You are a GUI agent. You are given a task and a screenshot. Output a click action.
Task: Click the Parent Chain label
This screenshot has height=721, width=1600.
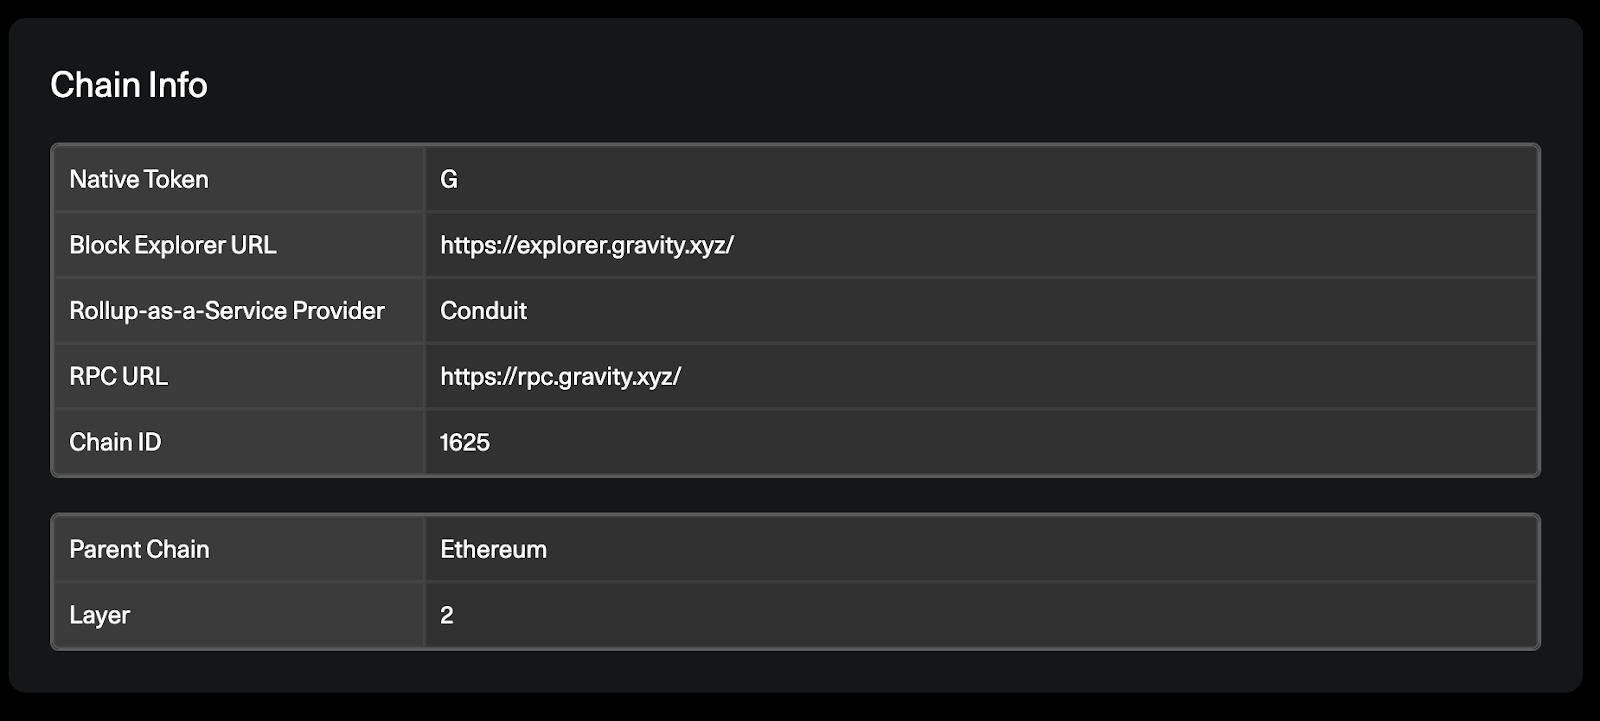[139, 549]
